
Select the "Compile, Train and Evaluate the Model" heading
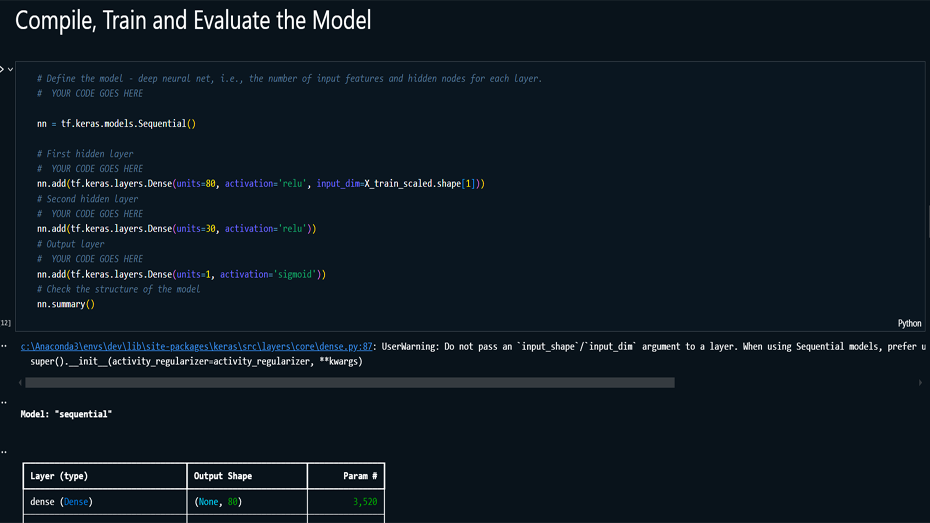[x=193, y=20]
